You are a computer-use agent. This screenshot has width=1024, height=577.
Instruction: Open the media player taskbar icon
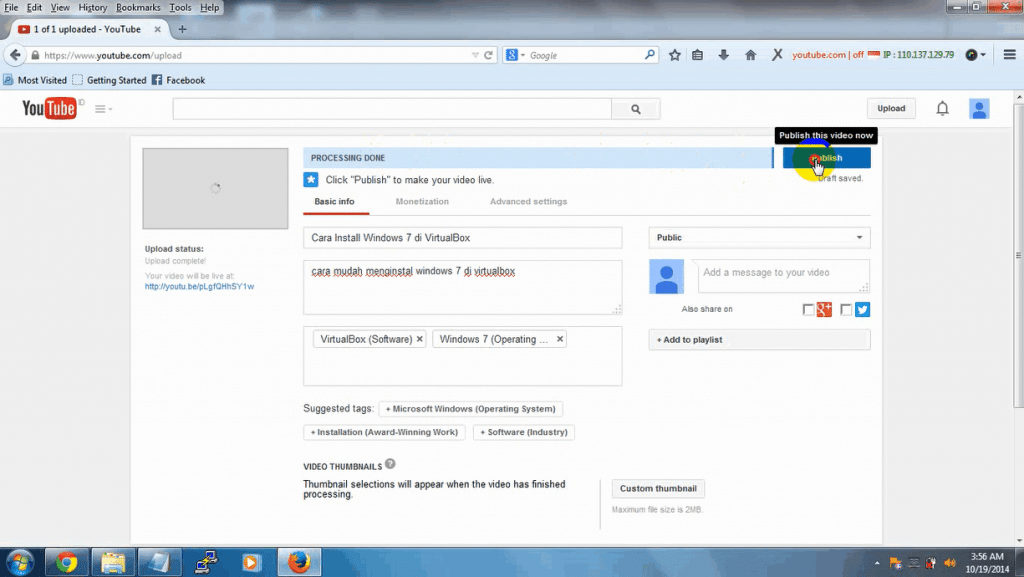(x=251, y=562)
